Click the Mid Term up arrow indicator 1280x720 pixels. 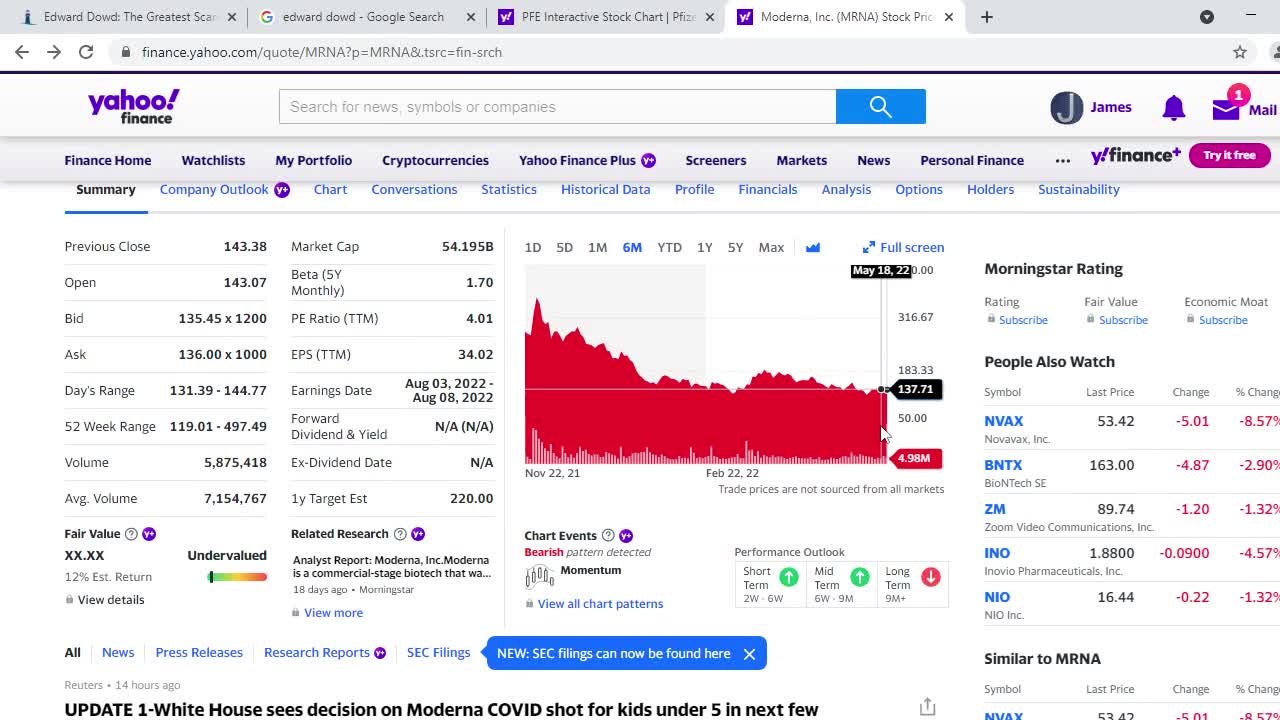coord(860,577)
